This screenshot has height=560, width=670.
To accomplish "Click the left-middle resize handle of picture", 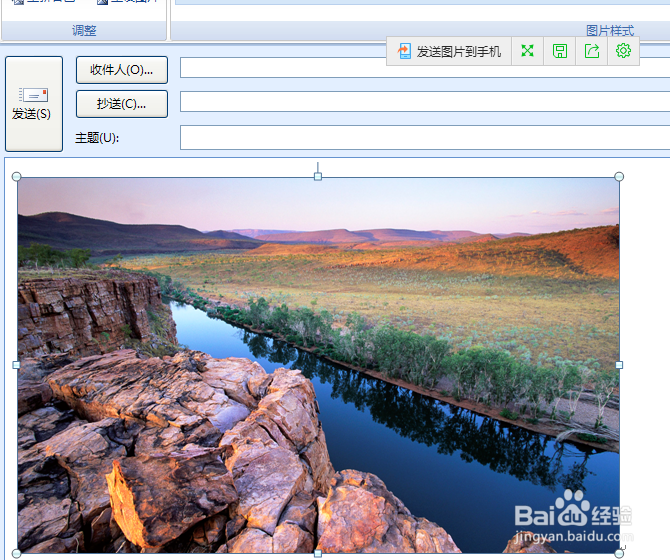I will tap(16, 365).
